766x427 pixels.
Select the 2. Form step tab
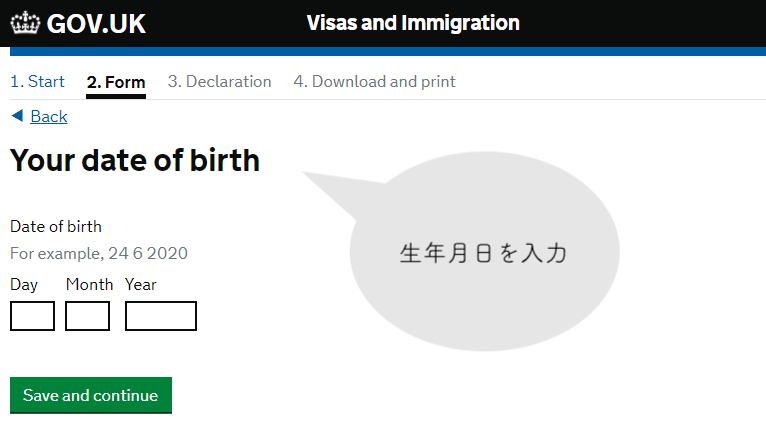tap(116, 83)
